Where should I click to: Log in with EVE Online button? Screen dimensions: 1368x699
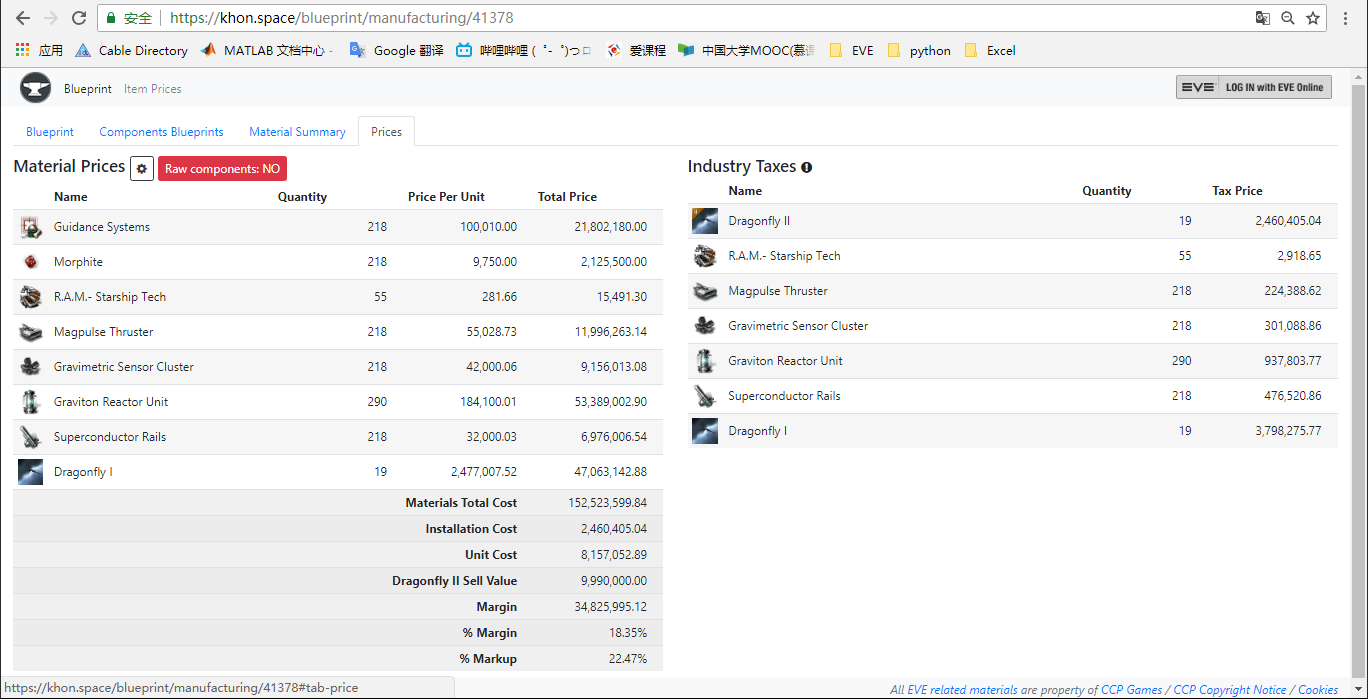click(1254, 87)
